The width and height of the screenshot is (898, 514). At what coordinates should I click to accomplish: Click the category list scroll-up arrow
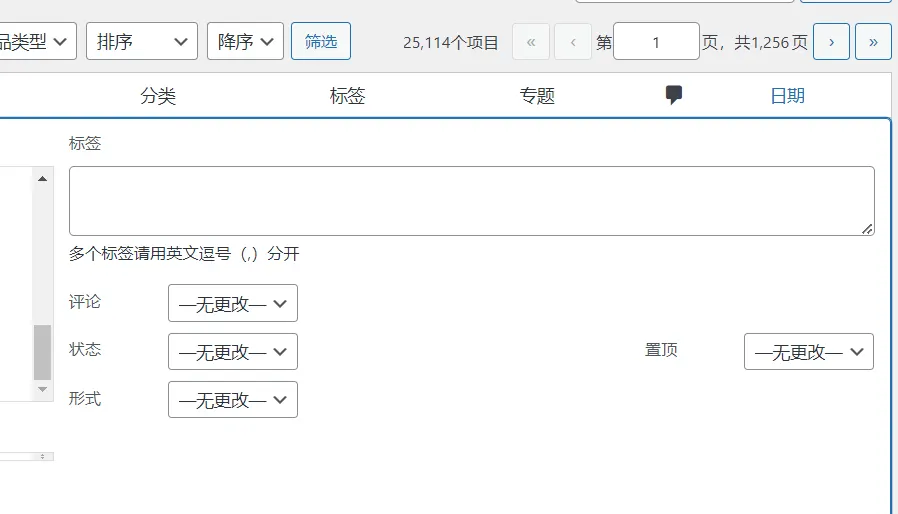(42, 179)
